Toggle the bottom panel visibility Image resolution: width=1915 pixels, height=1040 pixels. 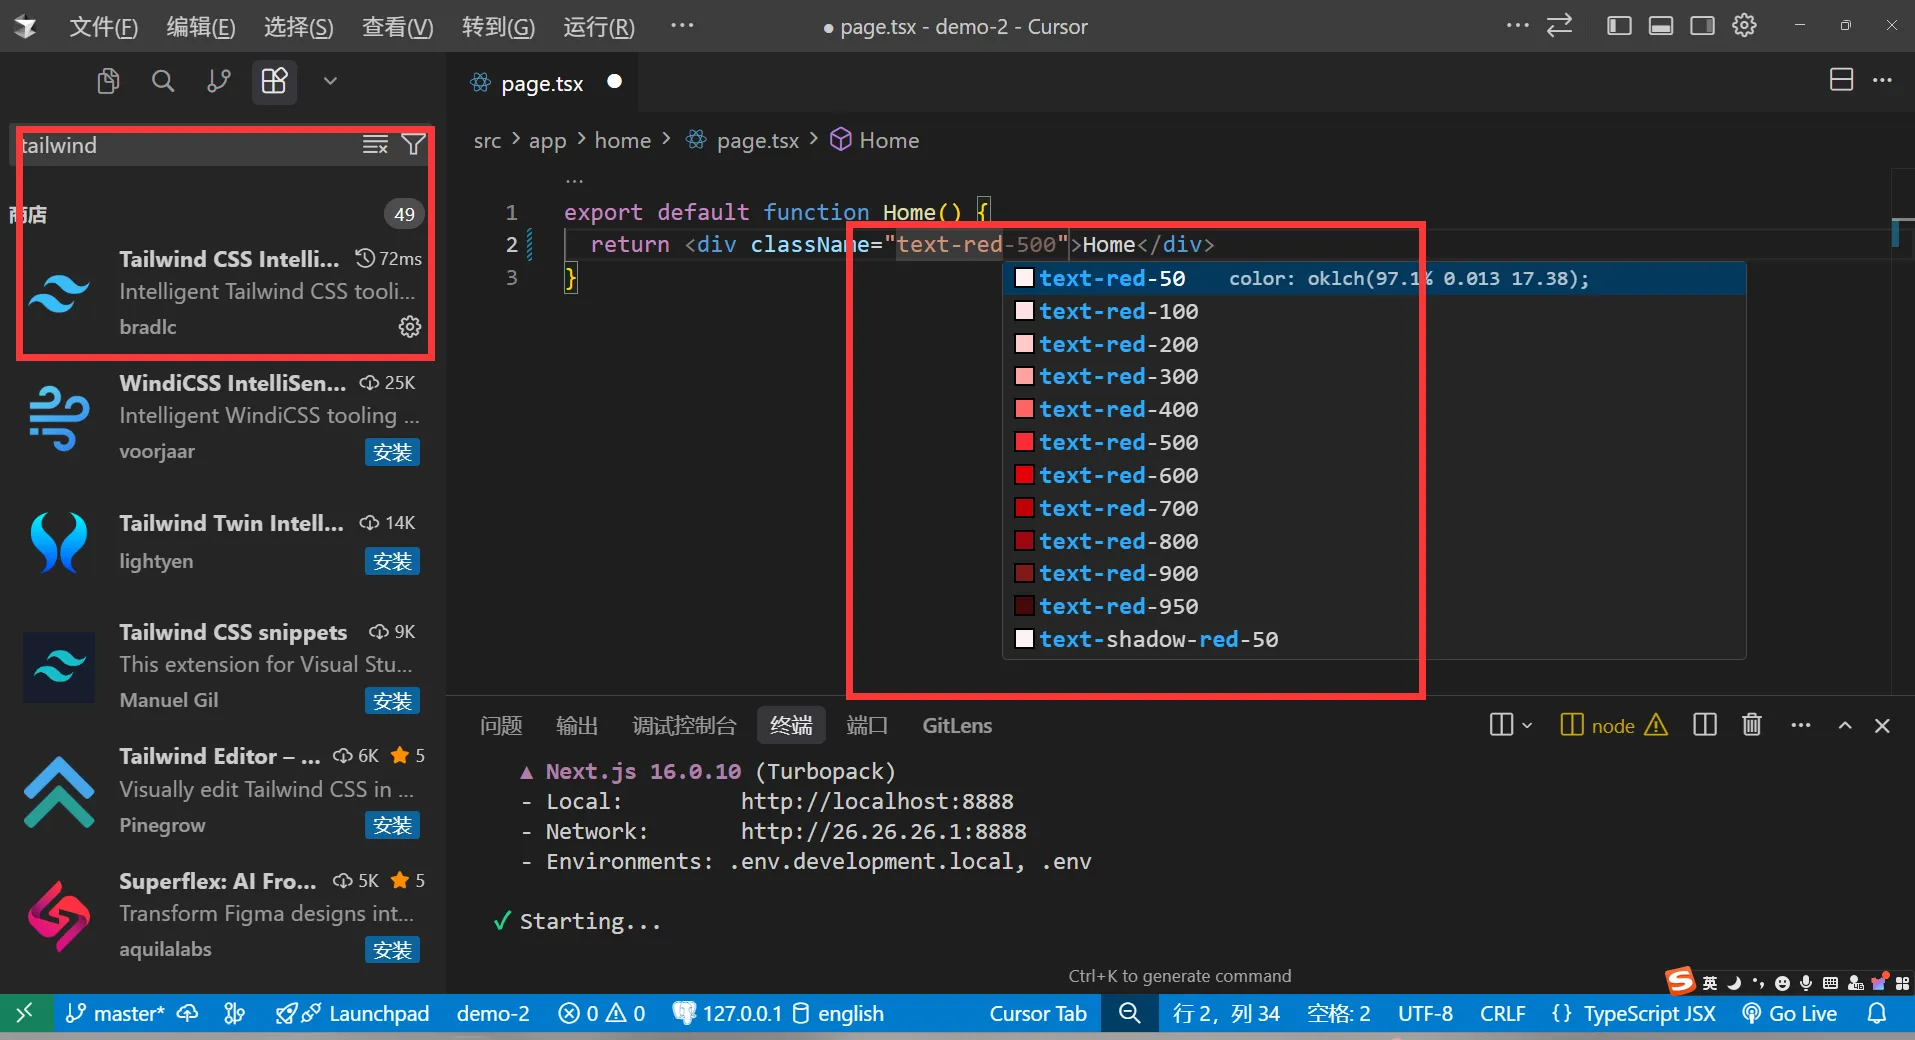click(x=1662, y=25)
